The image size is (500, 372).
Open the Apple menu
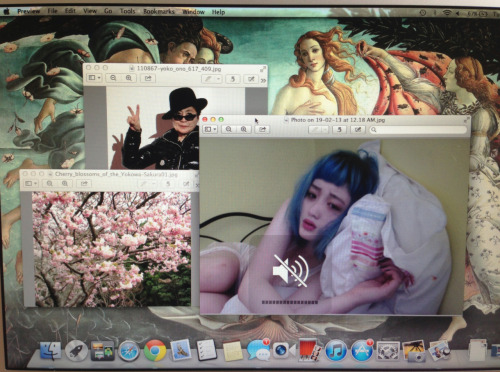click(x=6, y=12)
